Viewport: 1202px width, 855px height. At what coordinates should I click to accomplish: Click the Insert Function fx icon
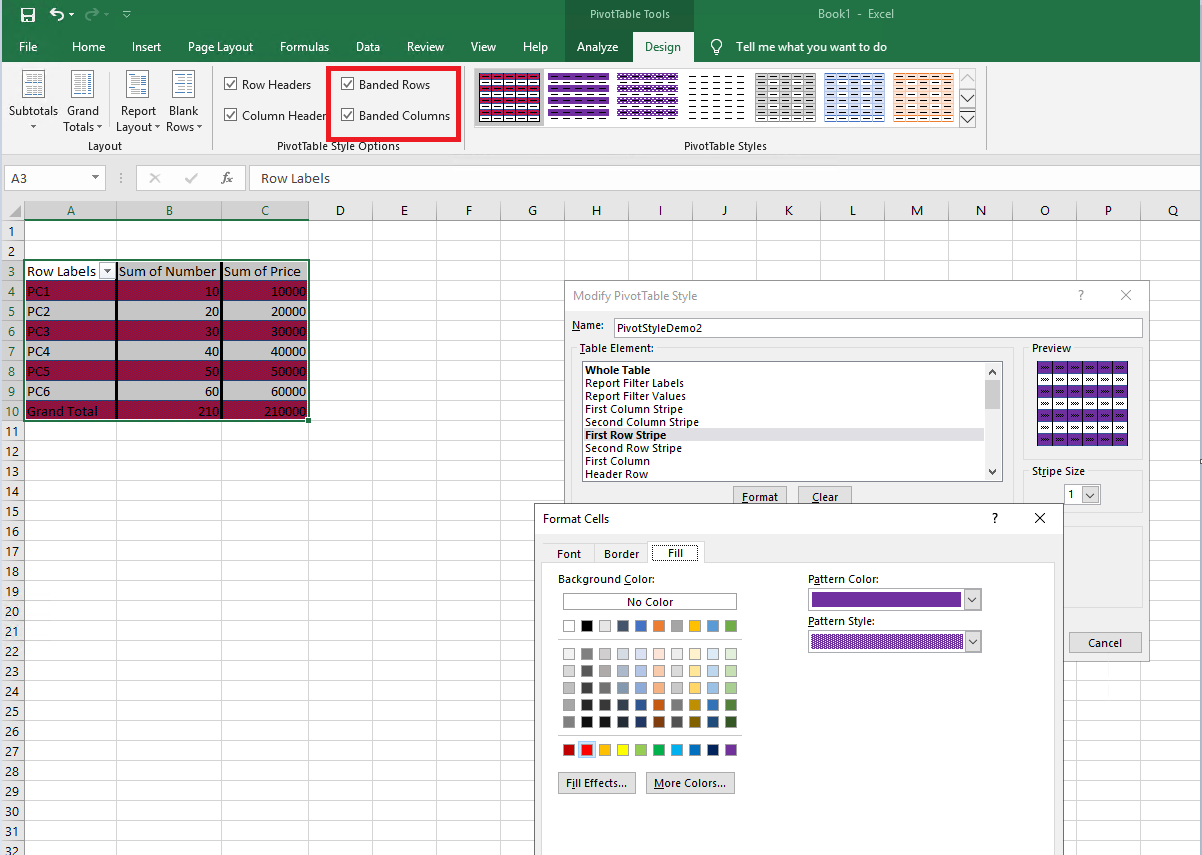[x=227, y=178]
